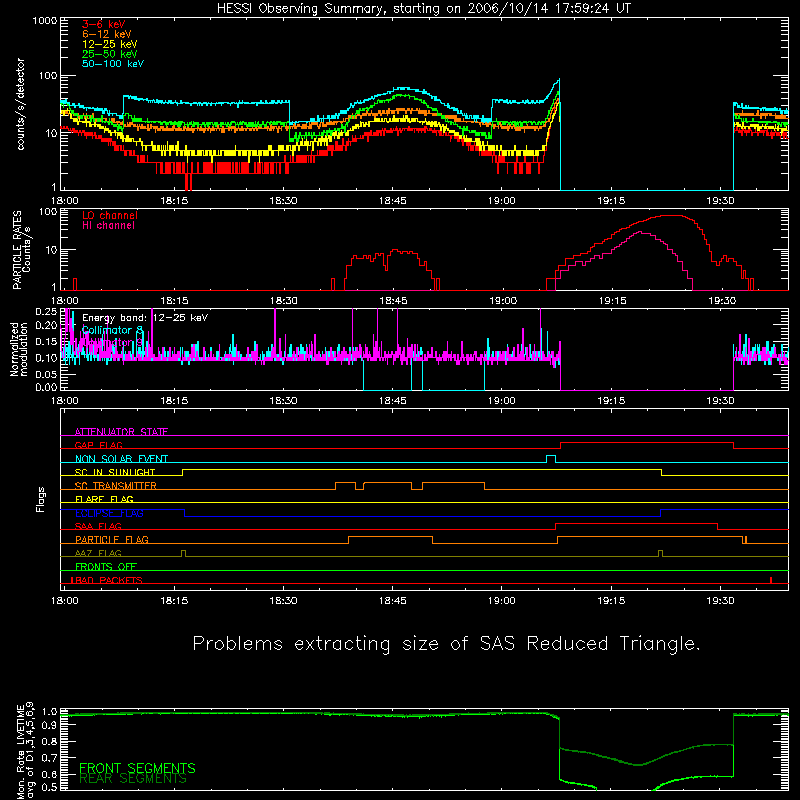This screenshot has width=800, height=800.
Task: Click the 'Normalized modulation' axis label
Action: coord(19,349)
